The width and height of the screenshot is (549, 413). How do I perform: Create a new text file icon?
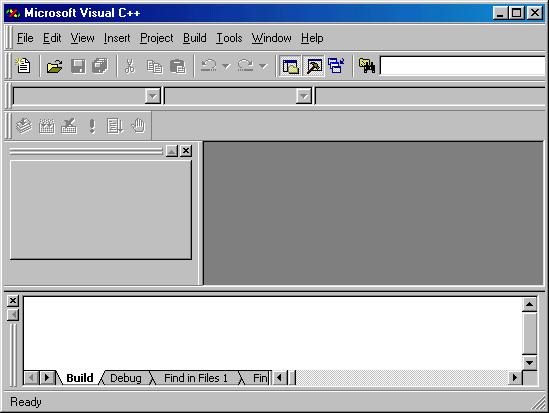click(x=23, y=66)
